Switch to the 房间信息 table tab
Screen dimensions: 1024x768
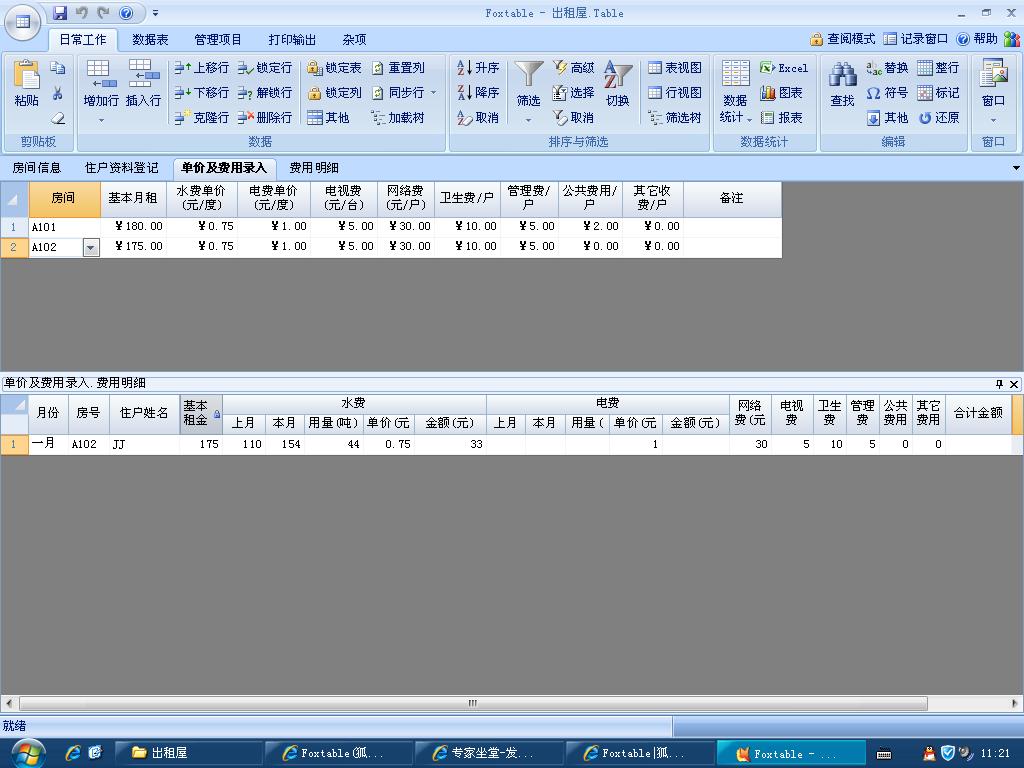(x=37, y=168)
